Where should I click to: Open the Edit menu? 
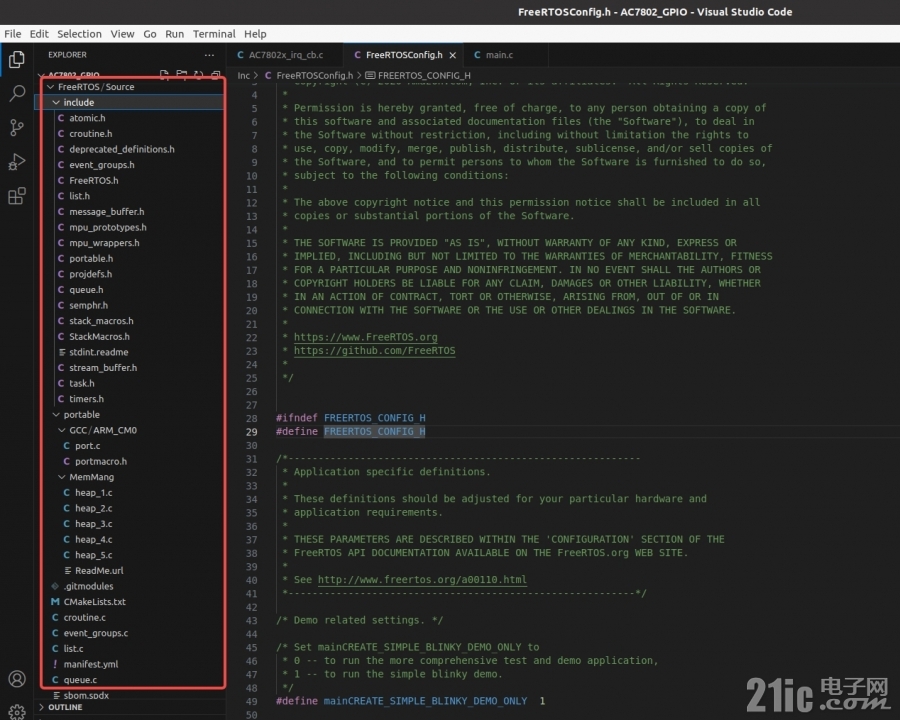coord(39,34)
